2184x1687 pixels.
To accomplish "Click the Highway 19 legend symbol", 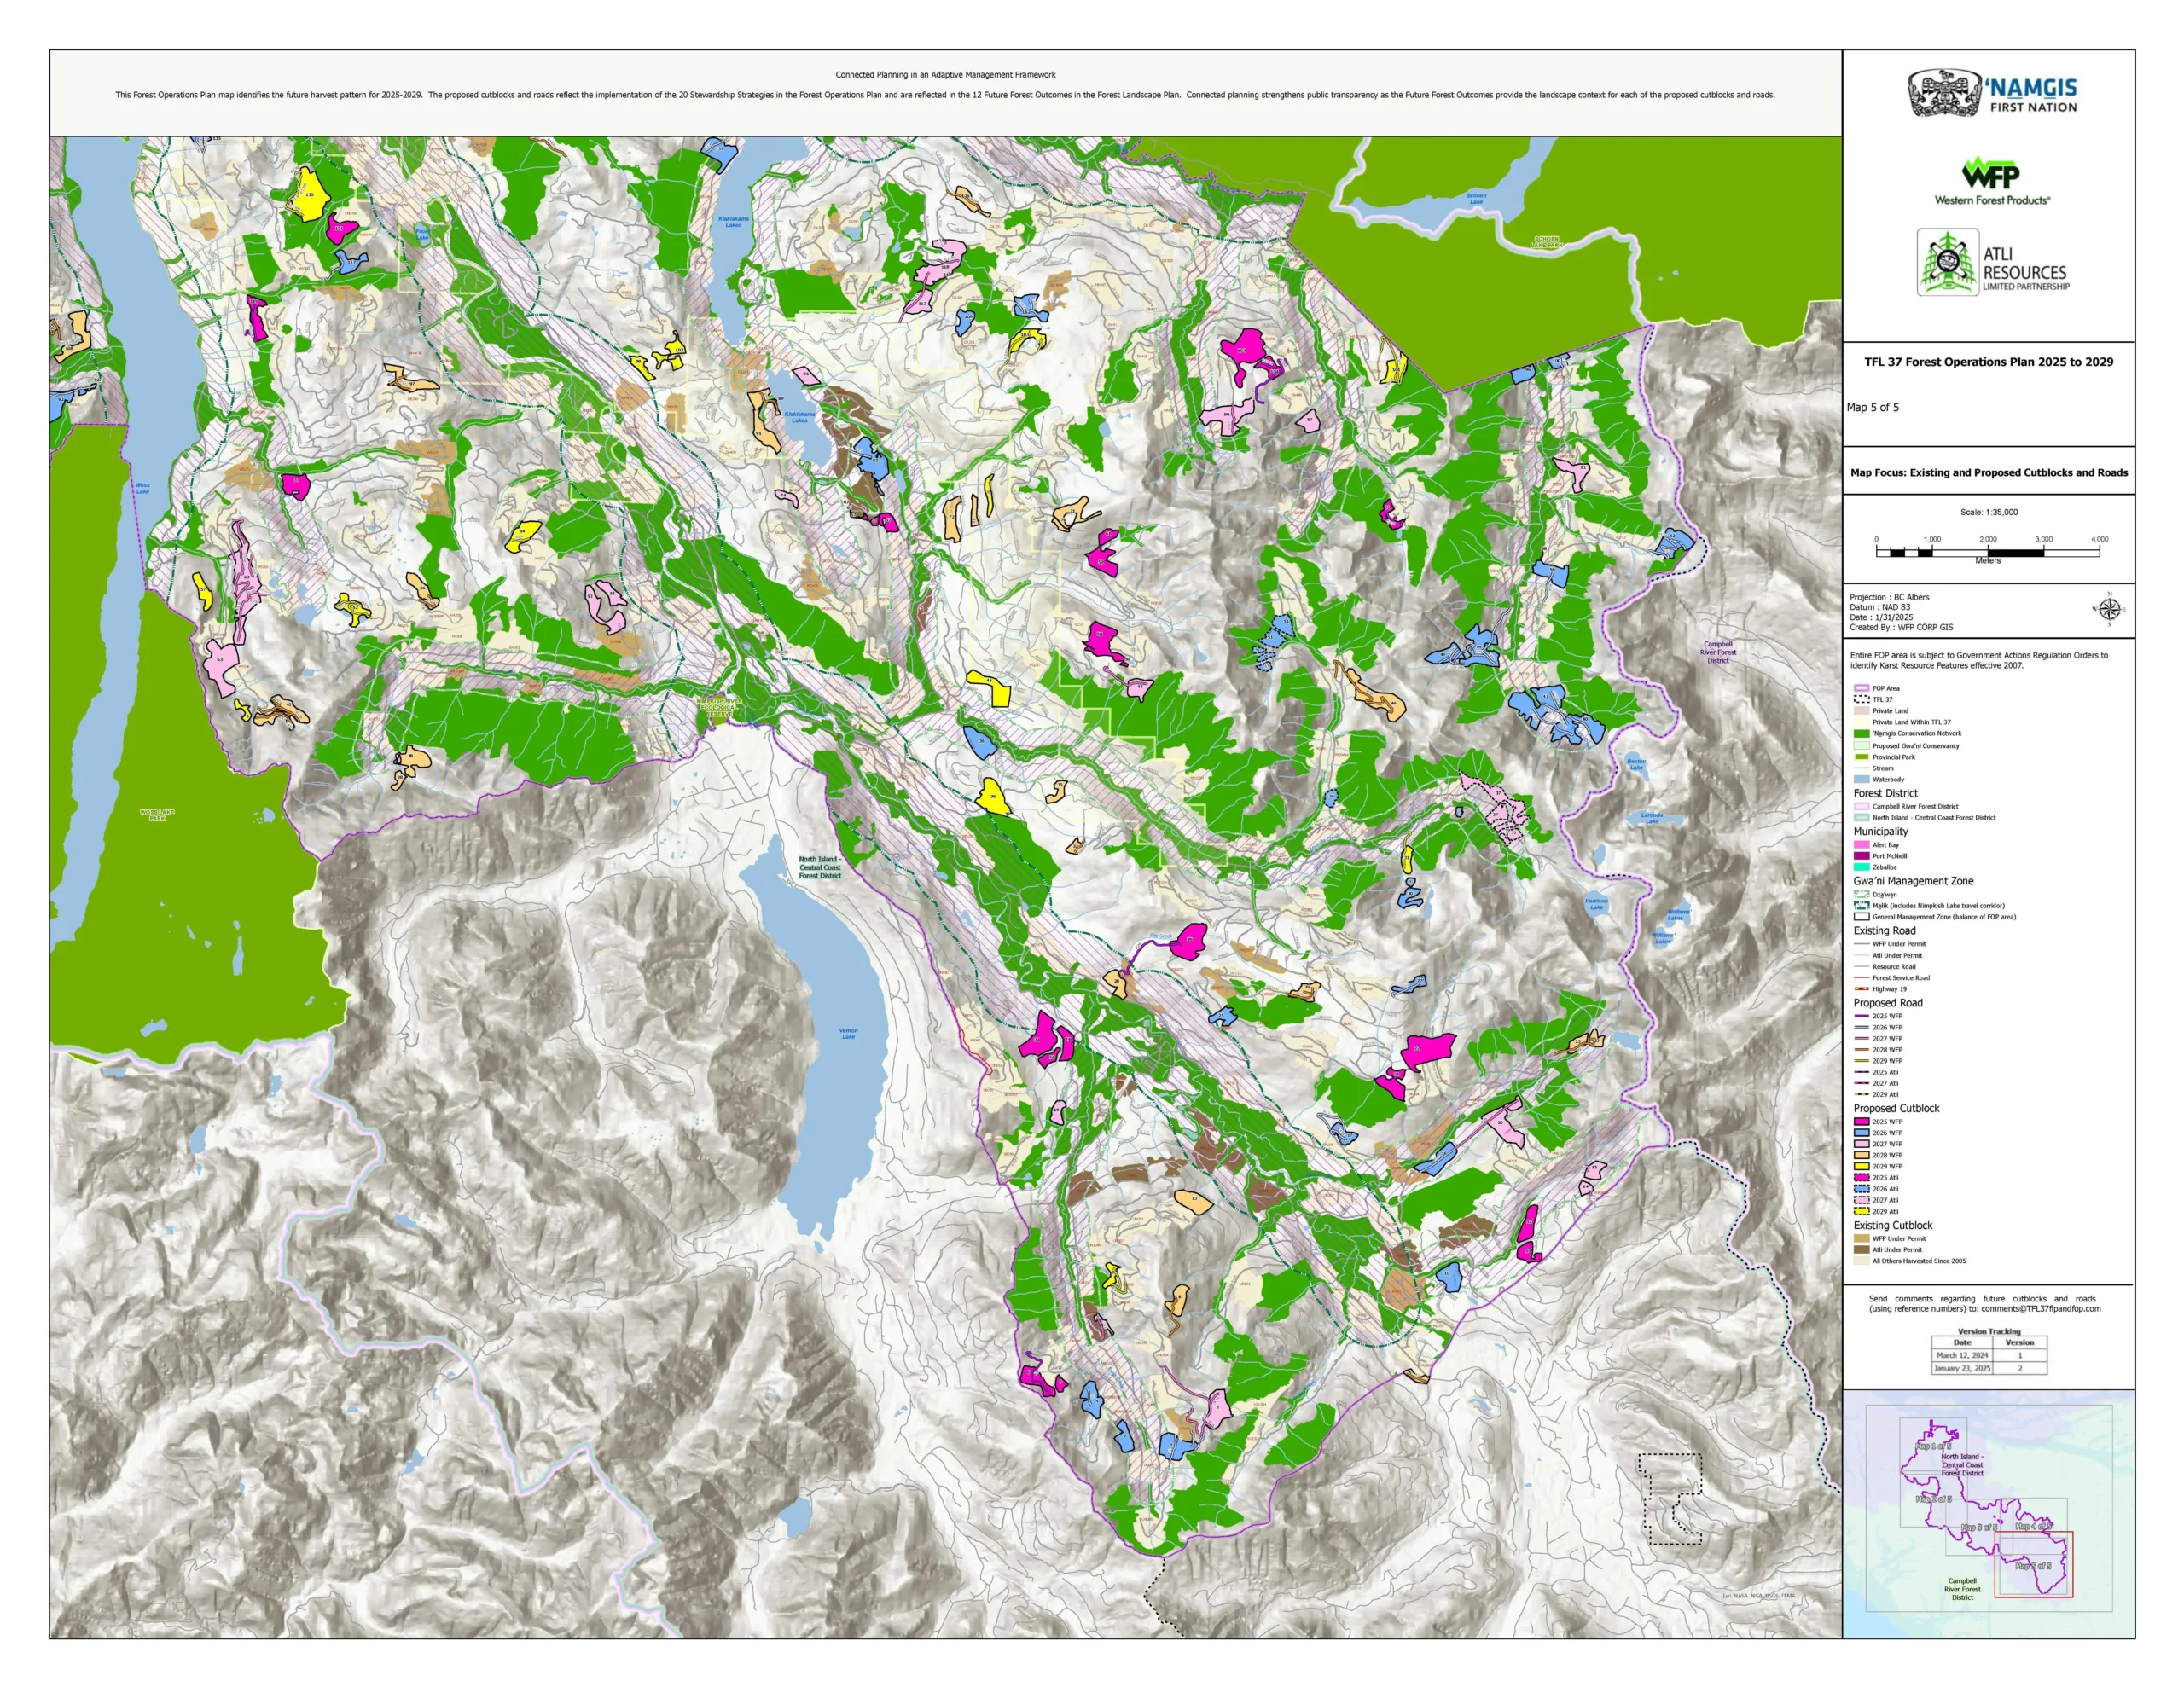I will (1861, 989).
